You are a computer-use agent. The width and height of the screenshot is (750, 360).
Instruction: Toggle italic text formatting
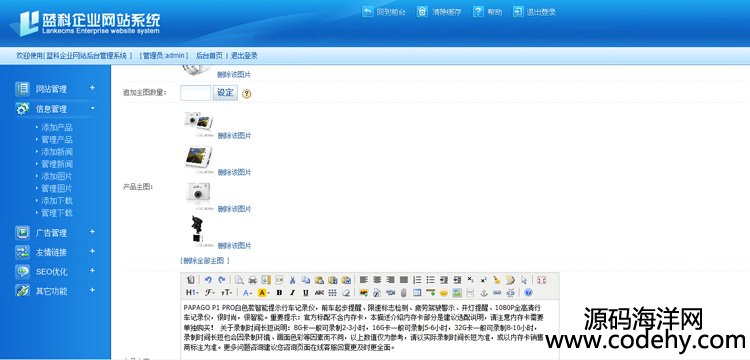pos(292,292)
